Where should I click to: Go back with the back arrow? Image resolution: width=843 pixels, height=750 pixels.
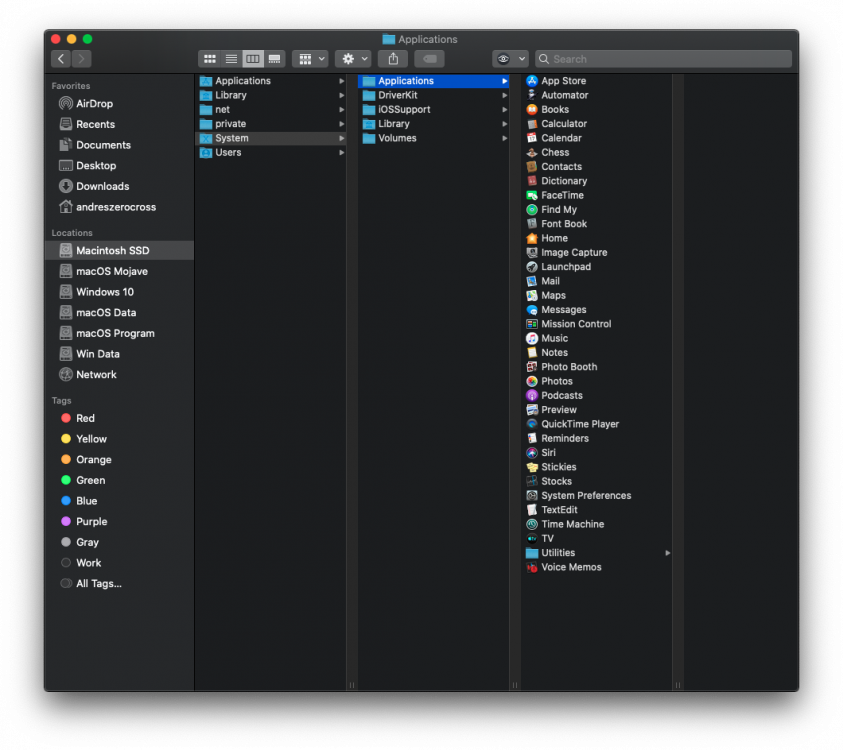click(61, 59)
